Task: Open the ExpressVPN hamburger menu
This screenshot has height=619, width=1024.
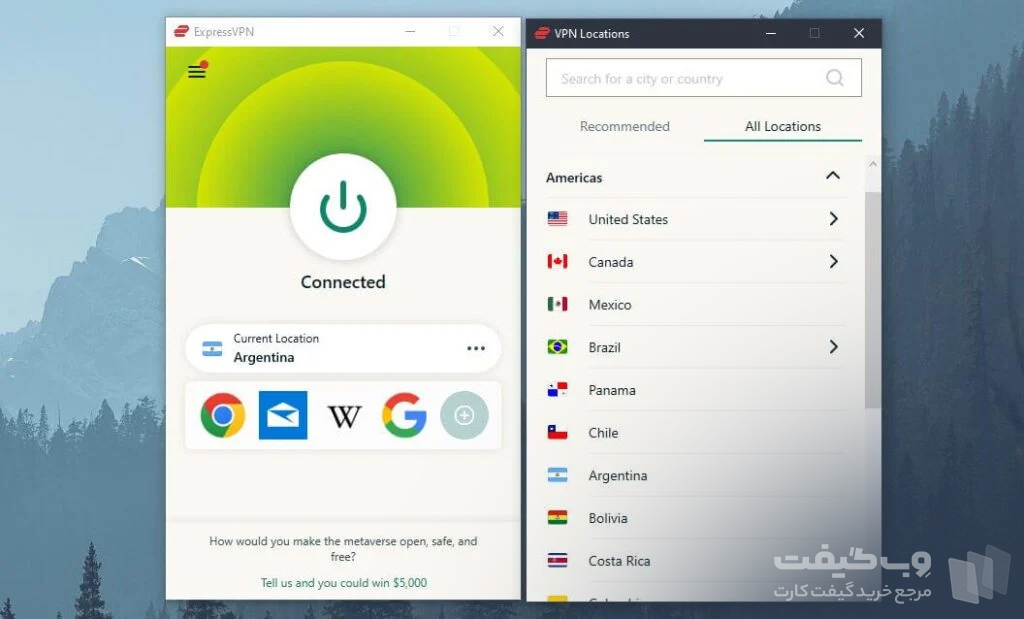Action: tap(197, 71)
